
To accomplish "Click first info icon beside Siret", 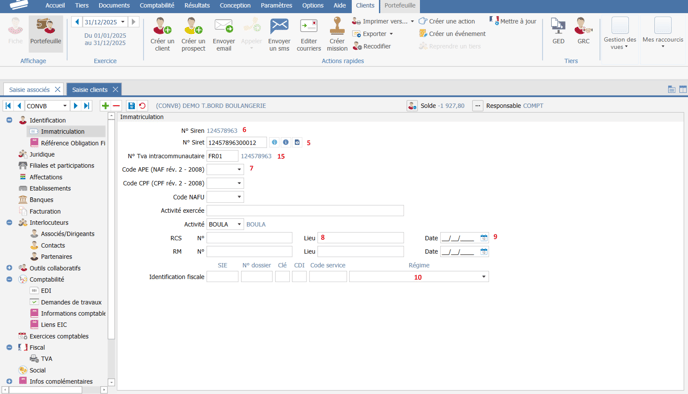I will click(x=274, y=142).
